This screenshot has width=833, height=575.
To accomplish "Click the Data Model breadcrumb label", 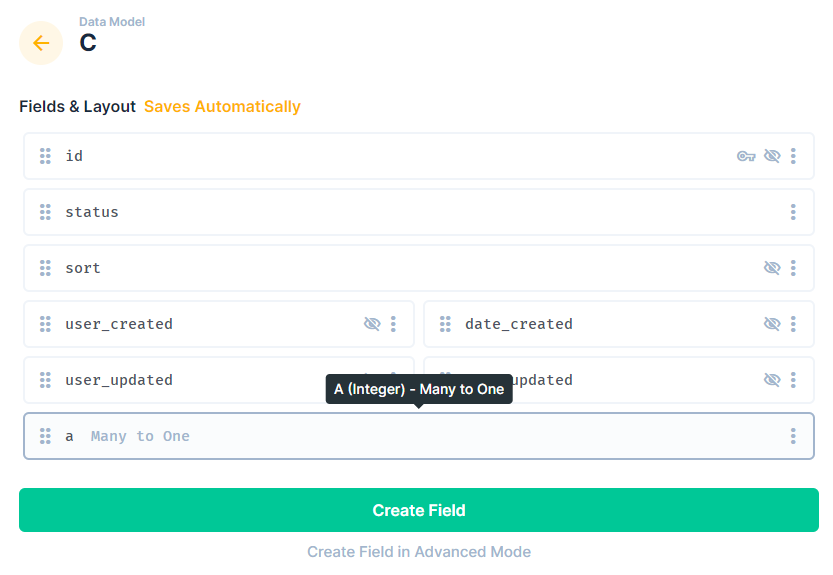I will (x=112, y=22).
